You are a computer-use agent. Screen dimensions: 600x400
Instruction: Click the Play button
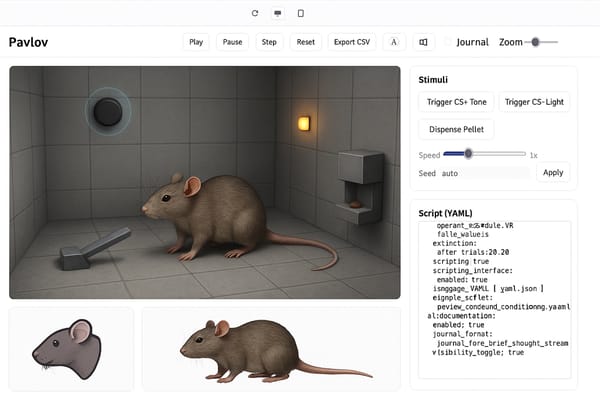196,42
